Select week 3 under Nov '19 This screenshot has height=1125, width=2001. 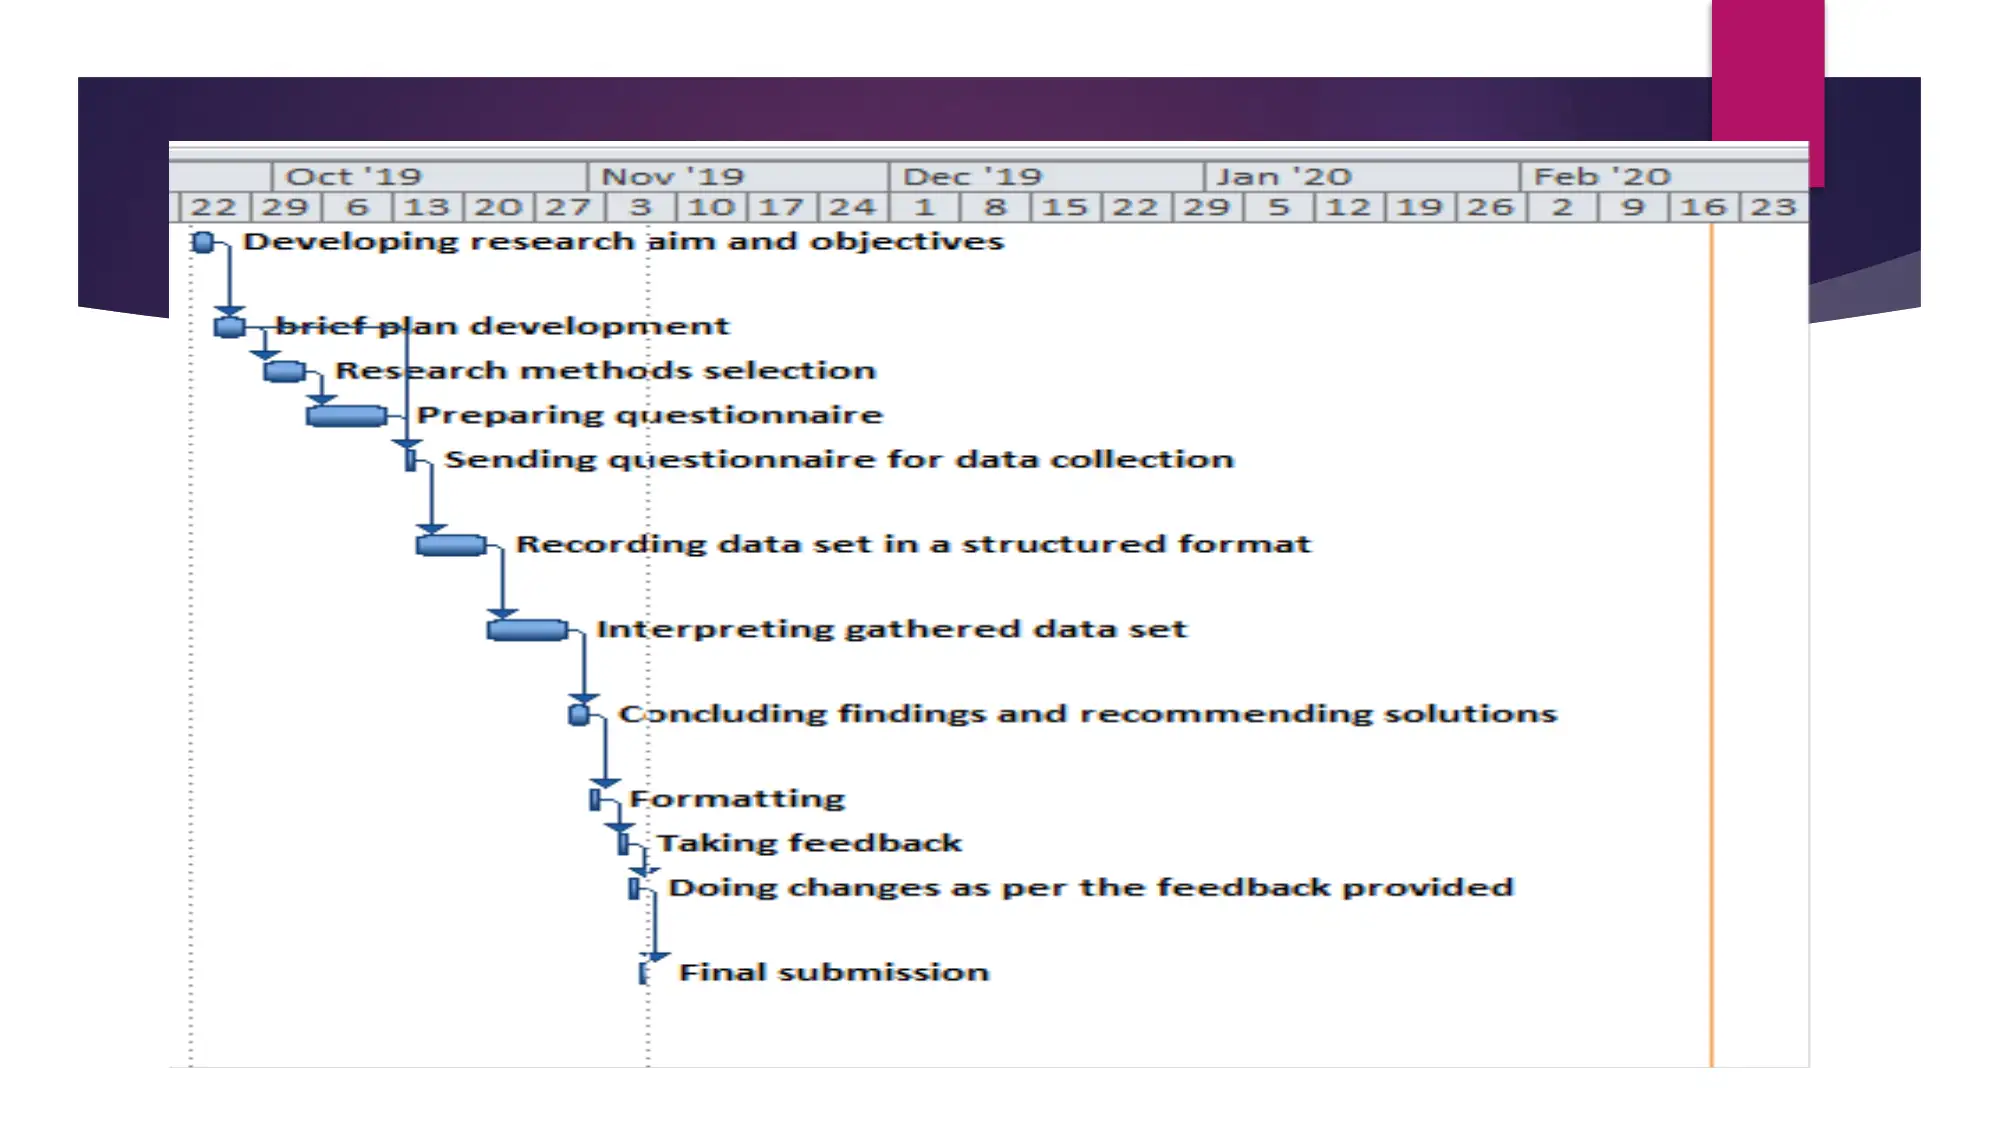(x=641, y=207)
